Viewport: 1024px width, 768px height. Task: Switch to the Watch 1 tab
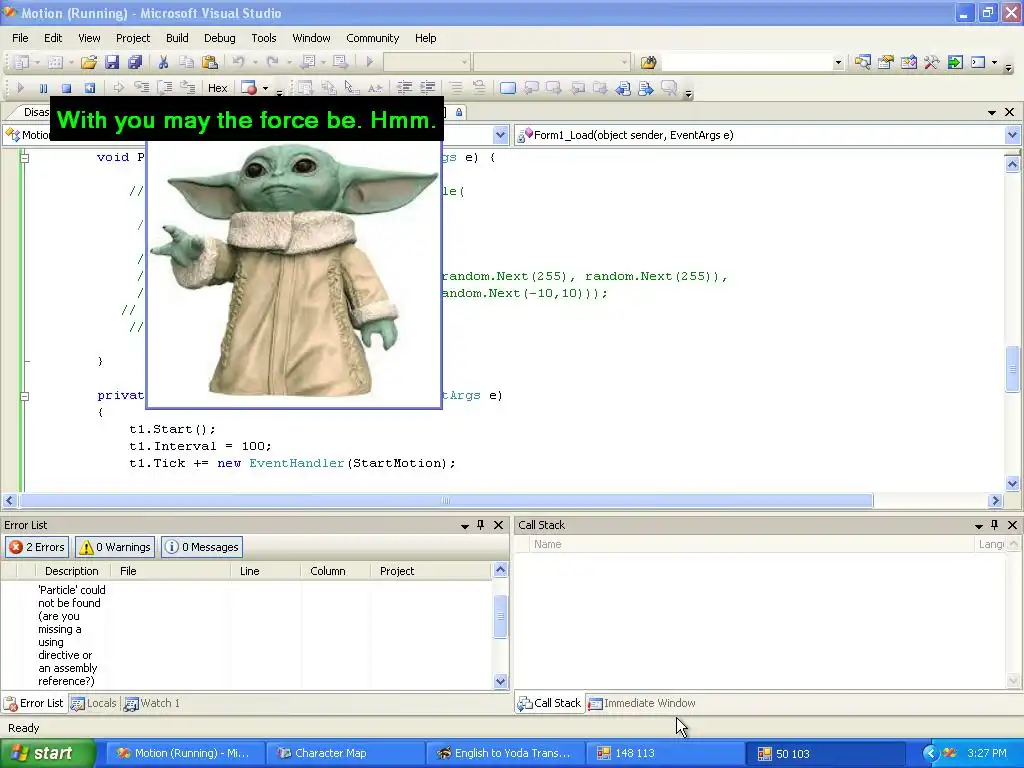click(x=152, y=703)
